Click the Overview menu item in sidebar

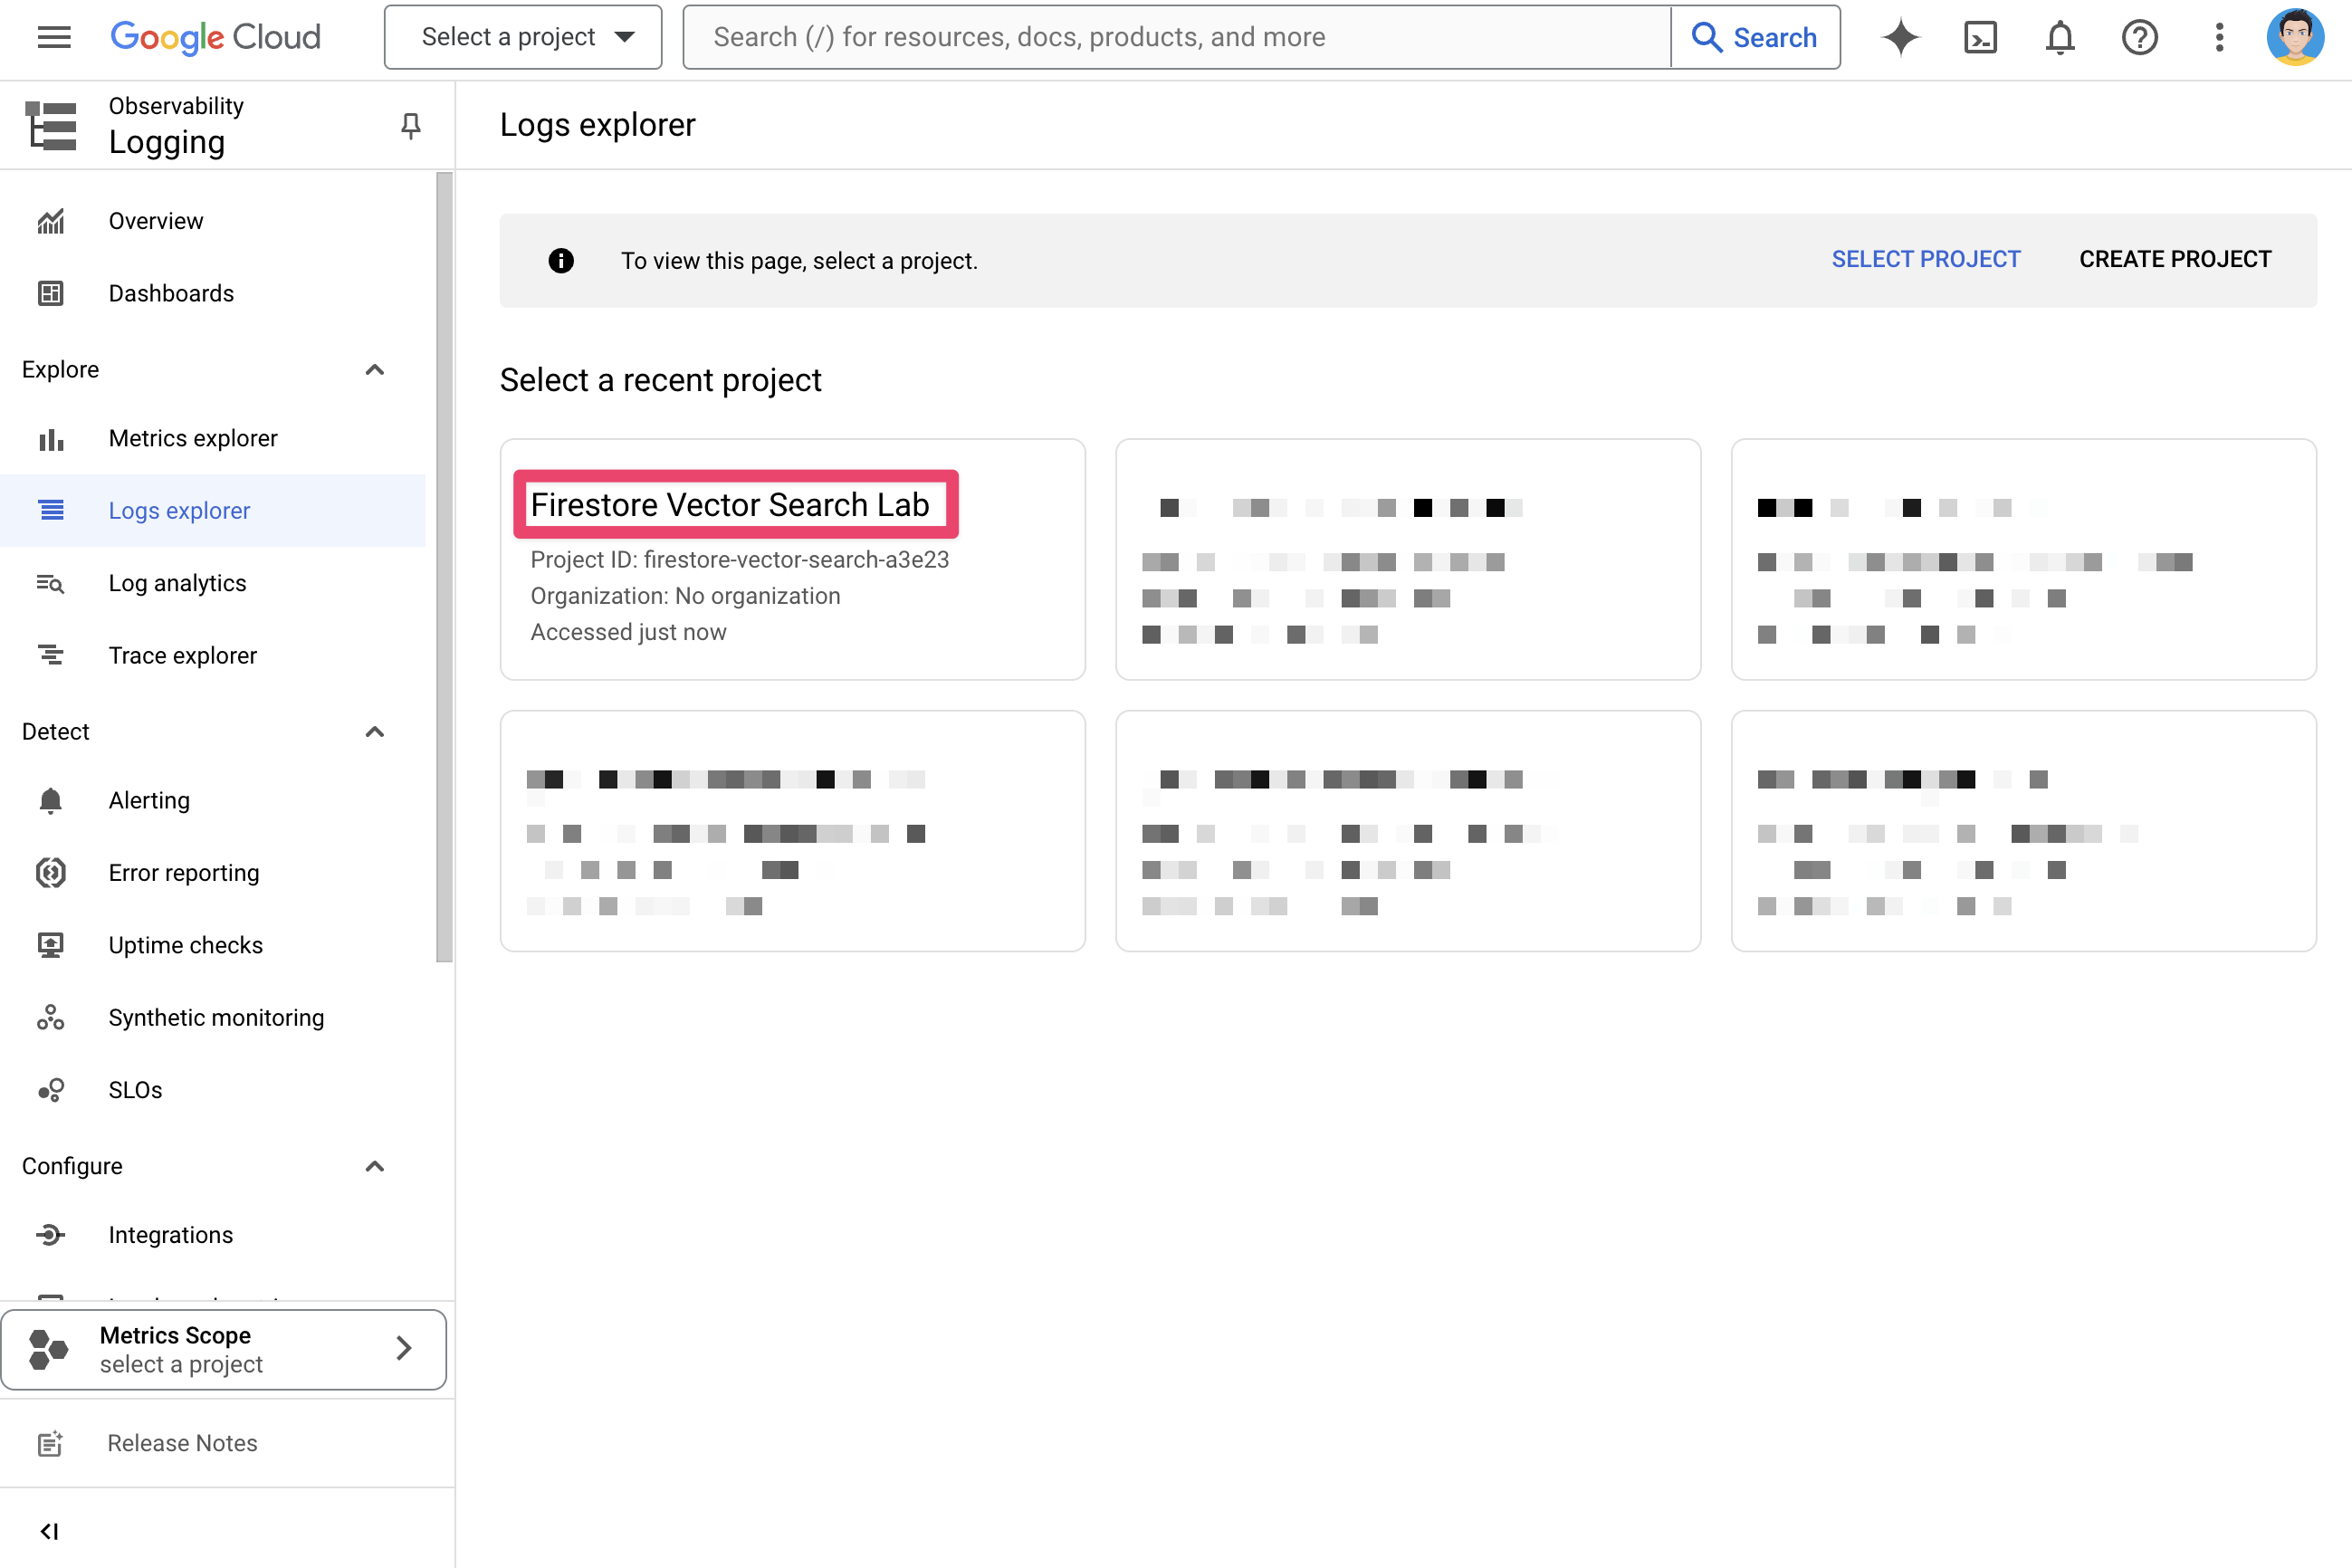pos(154,221)
